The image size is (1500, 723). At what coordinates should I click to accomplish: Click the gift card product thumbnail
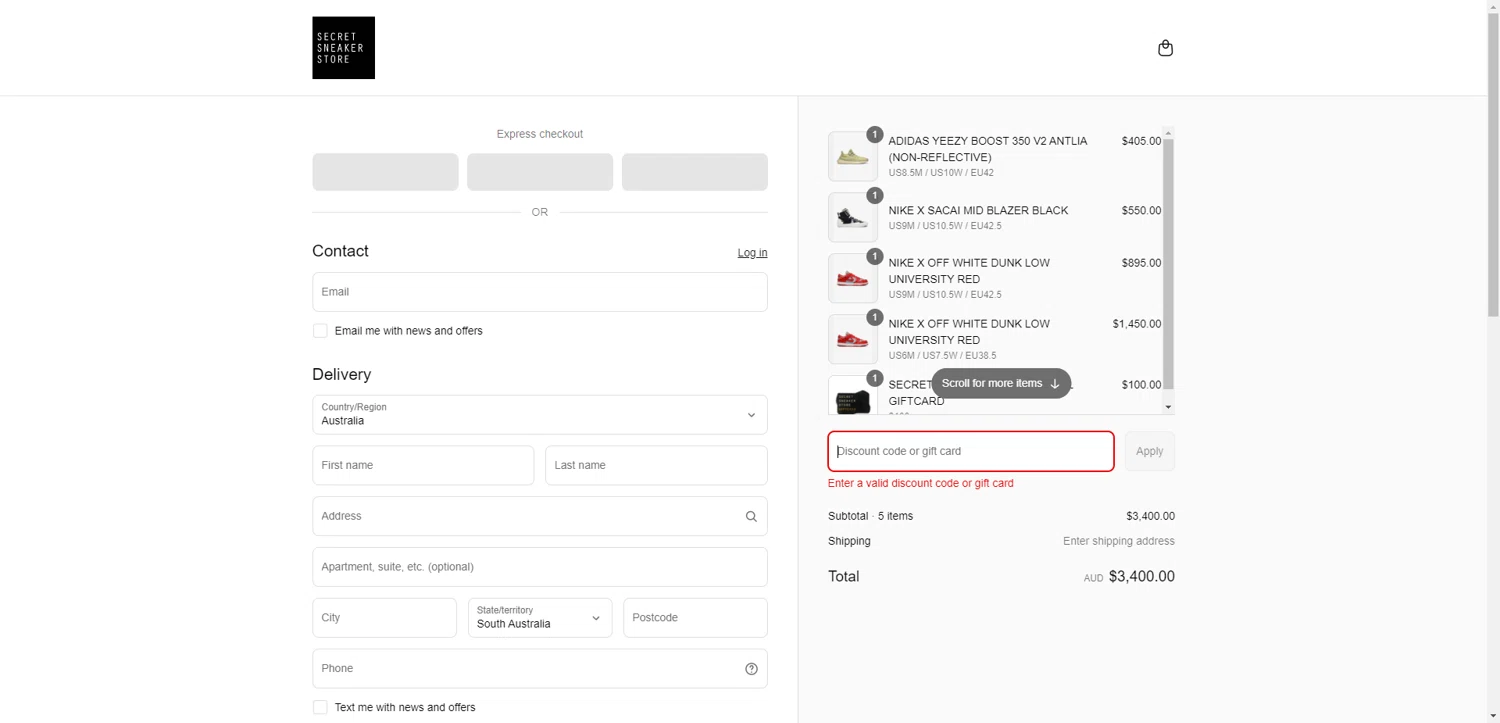(x=853, y=395)
